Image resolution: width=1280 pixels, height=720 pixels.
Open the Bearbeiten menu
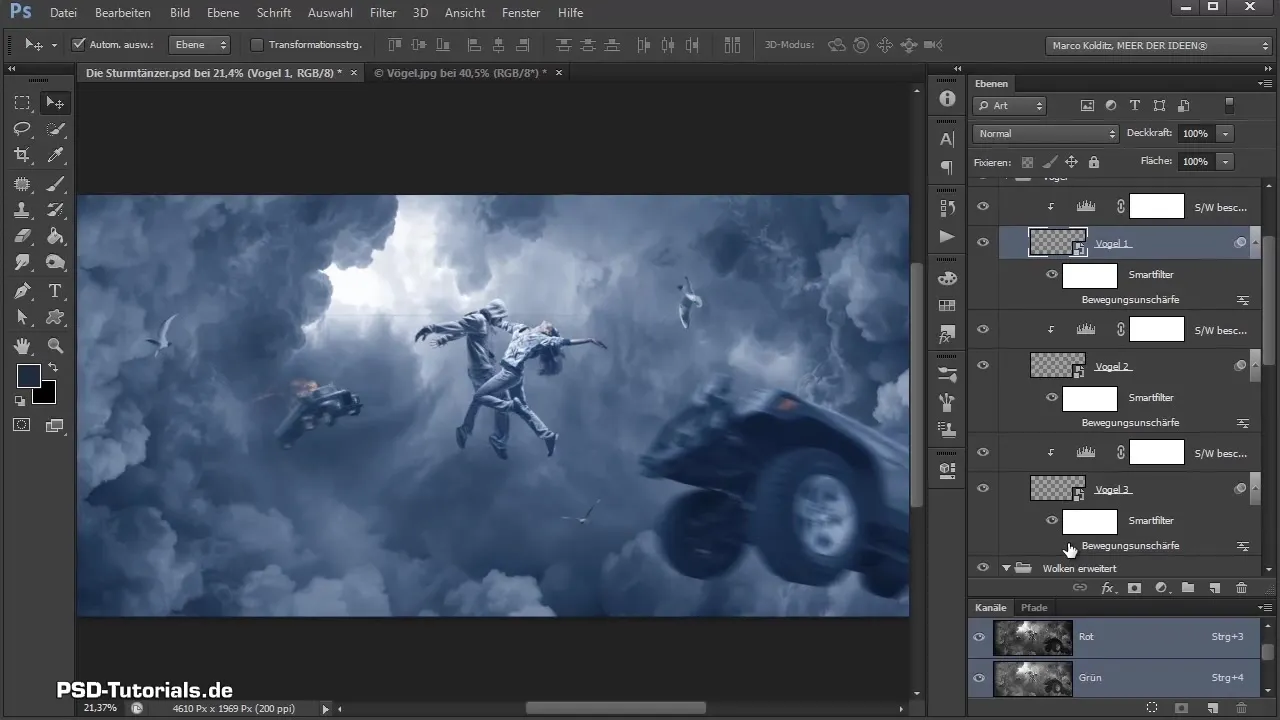[x=122, y=13]
